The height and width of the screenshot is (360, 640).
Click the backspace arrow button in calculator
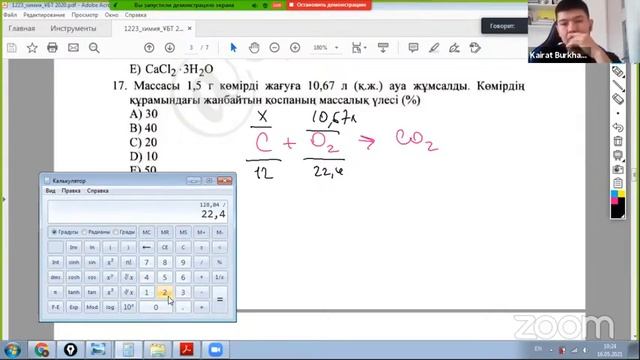coord(147,247)
